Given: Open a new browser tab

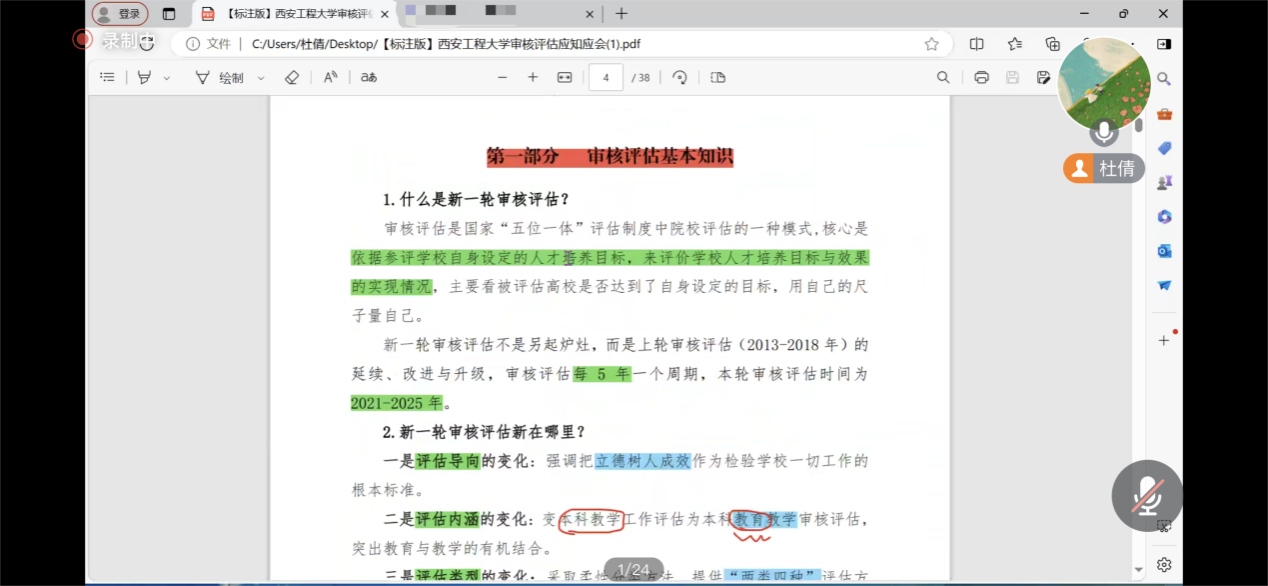Looking at the screenshot, I should (621, 14).
